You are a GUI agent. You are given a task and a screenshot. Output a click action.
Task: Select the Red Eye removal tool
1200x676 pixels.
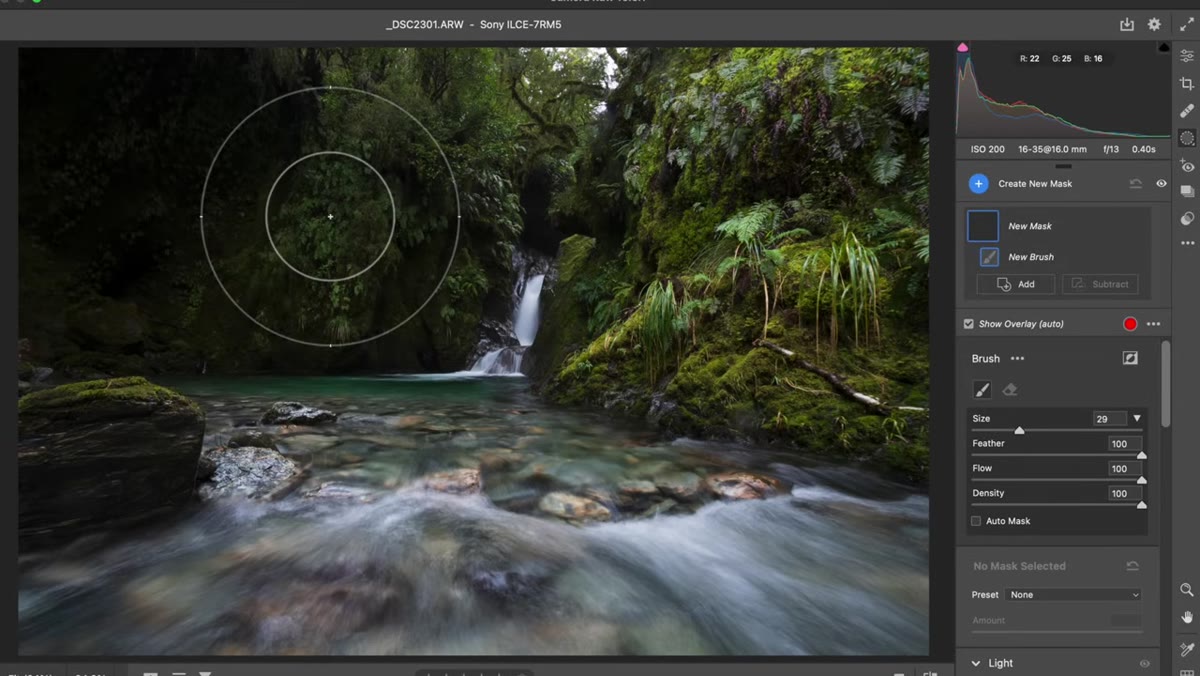pos(1187,165)
